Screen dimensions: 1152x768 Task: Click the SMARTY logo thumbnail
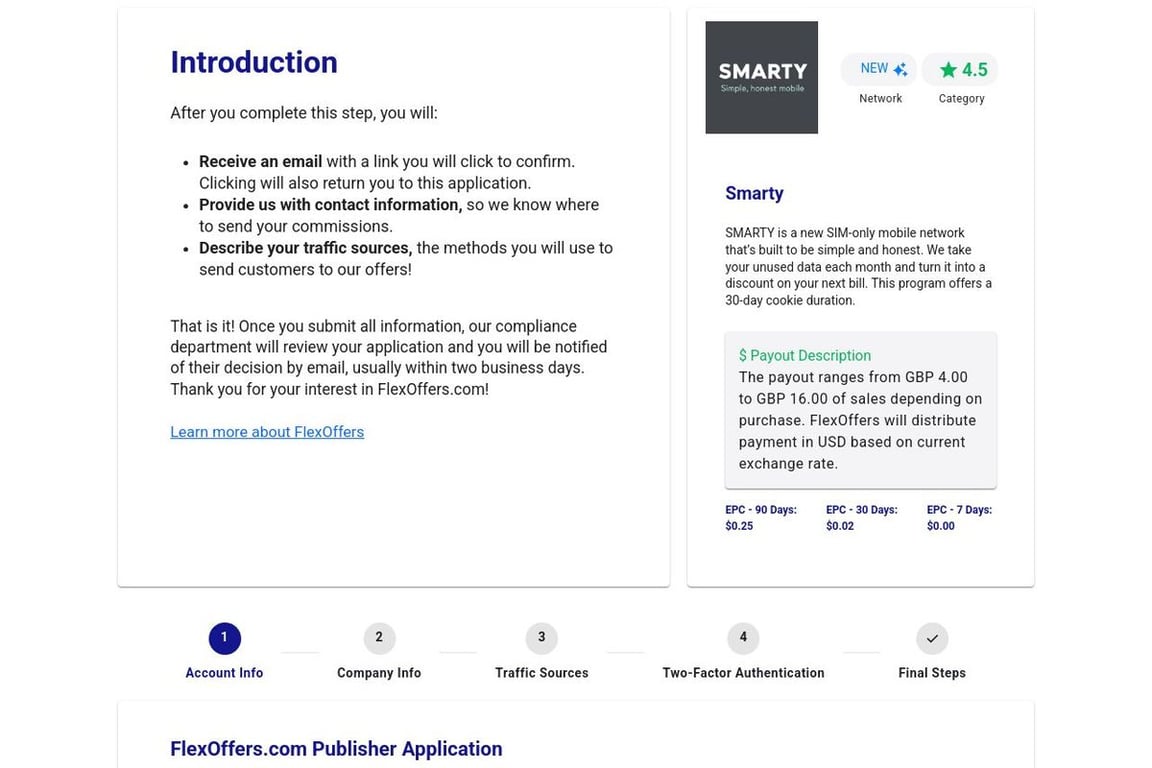[761, 77]
